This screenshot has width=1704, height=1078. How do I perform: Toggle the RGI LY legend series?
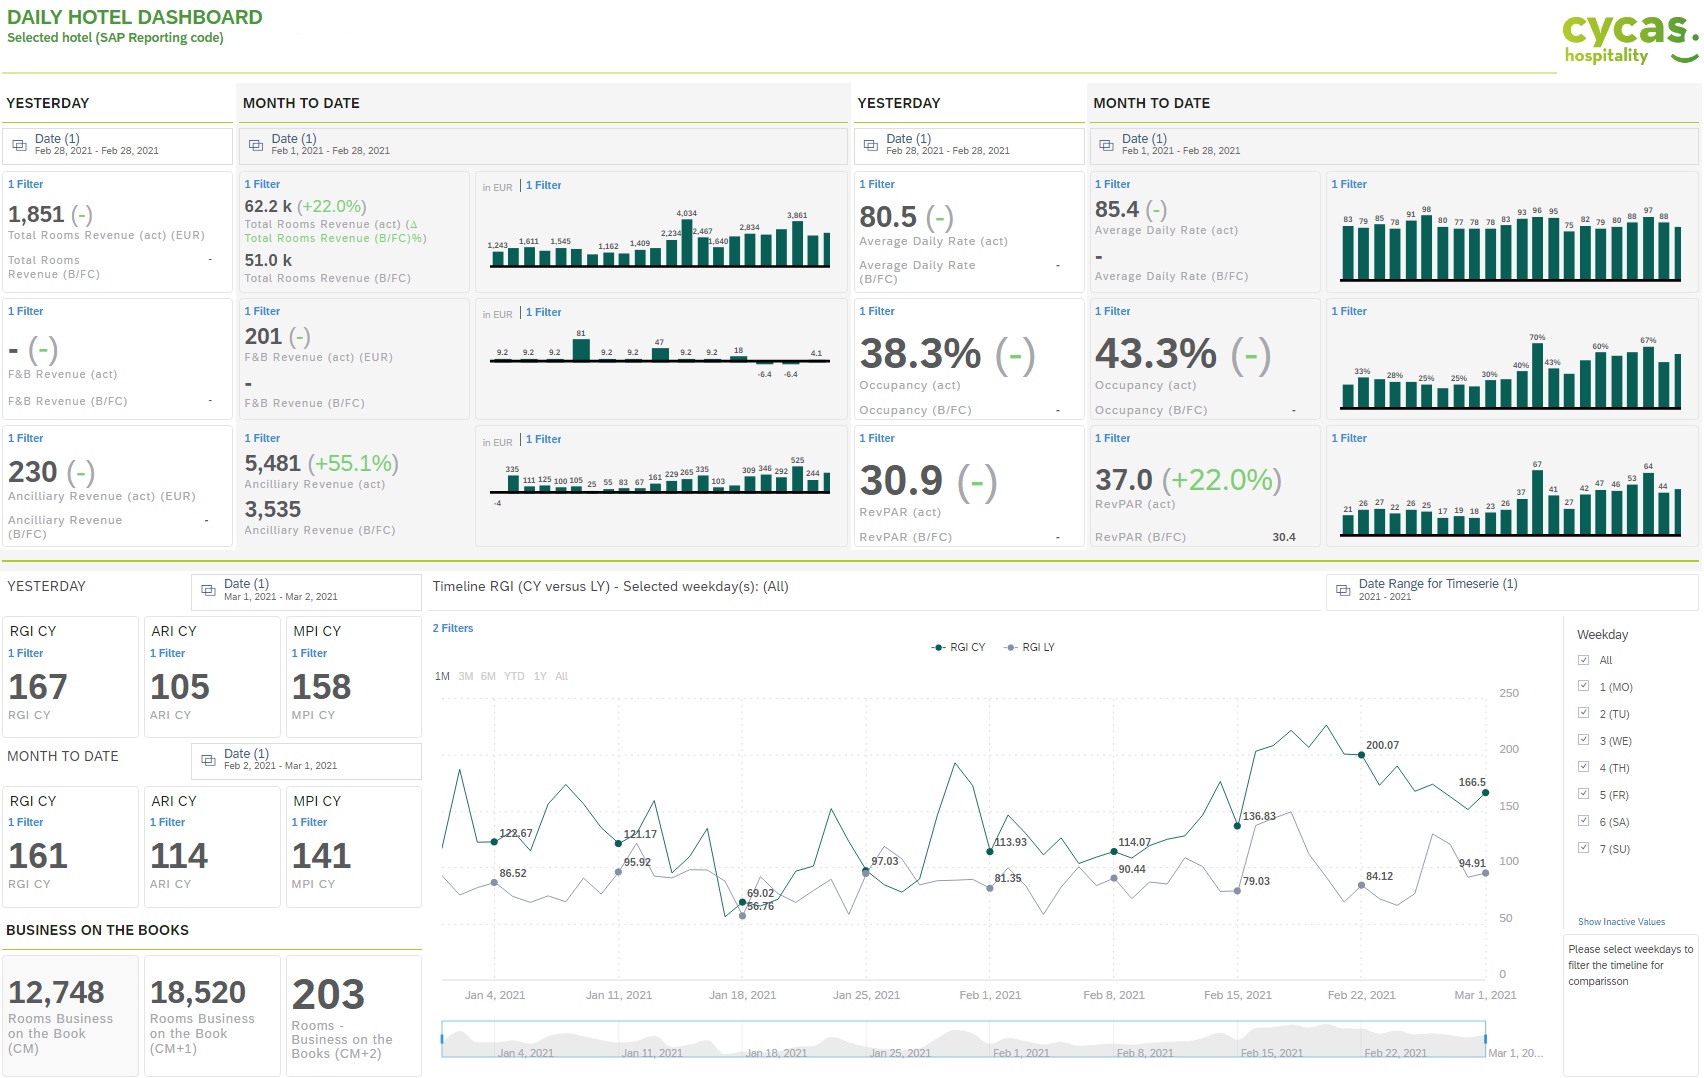[1030, 647]
